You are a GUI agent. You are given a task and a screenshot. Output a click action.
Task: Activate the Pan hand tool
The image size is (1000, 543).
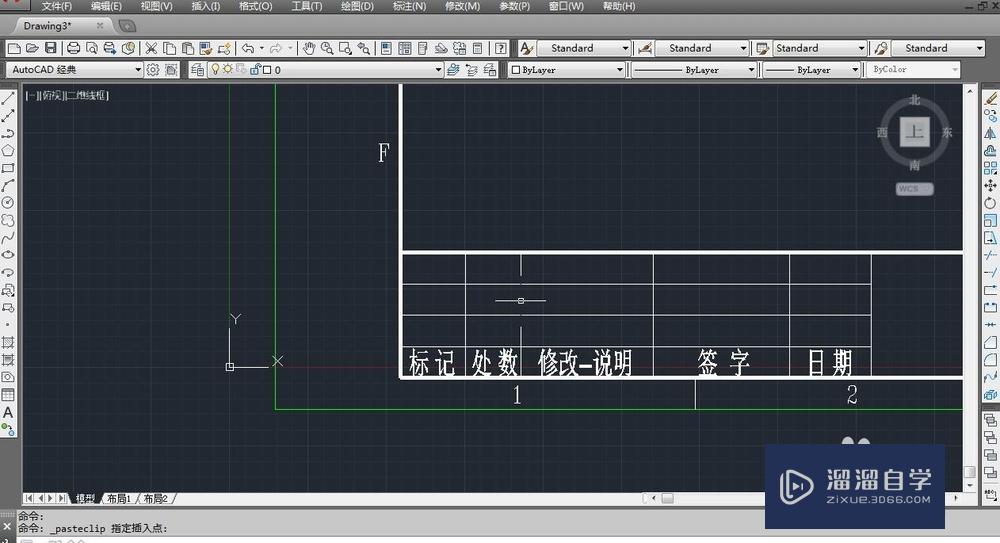coord(309,48)
